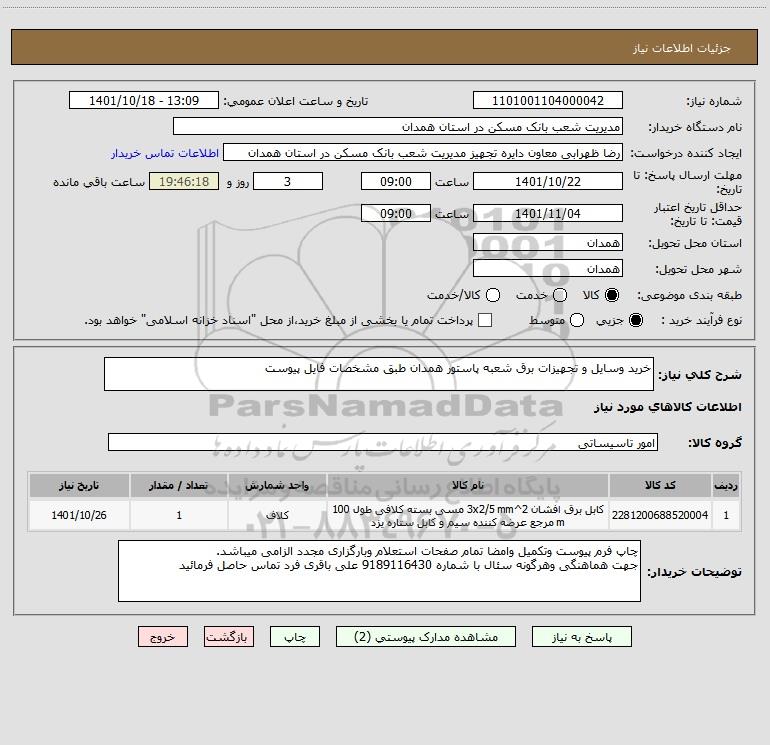Click the price validity date 1401/11/04 field
This screenshot has height=745, width=770.
[x=548, y=213]
